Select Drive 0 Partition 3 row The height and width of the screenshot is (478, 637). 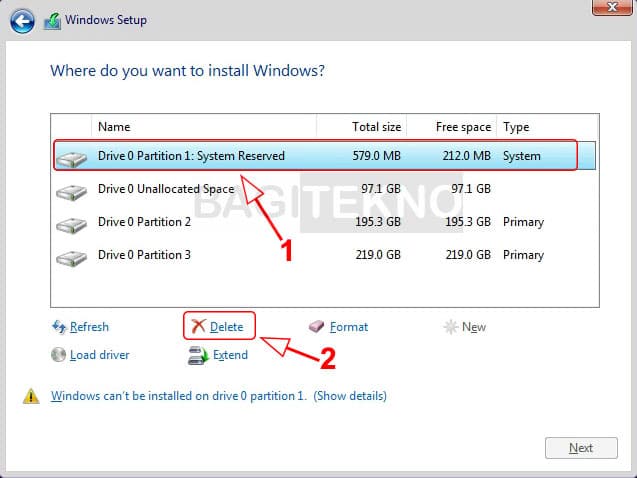(325, 255)
